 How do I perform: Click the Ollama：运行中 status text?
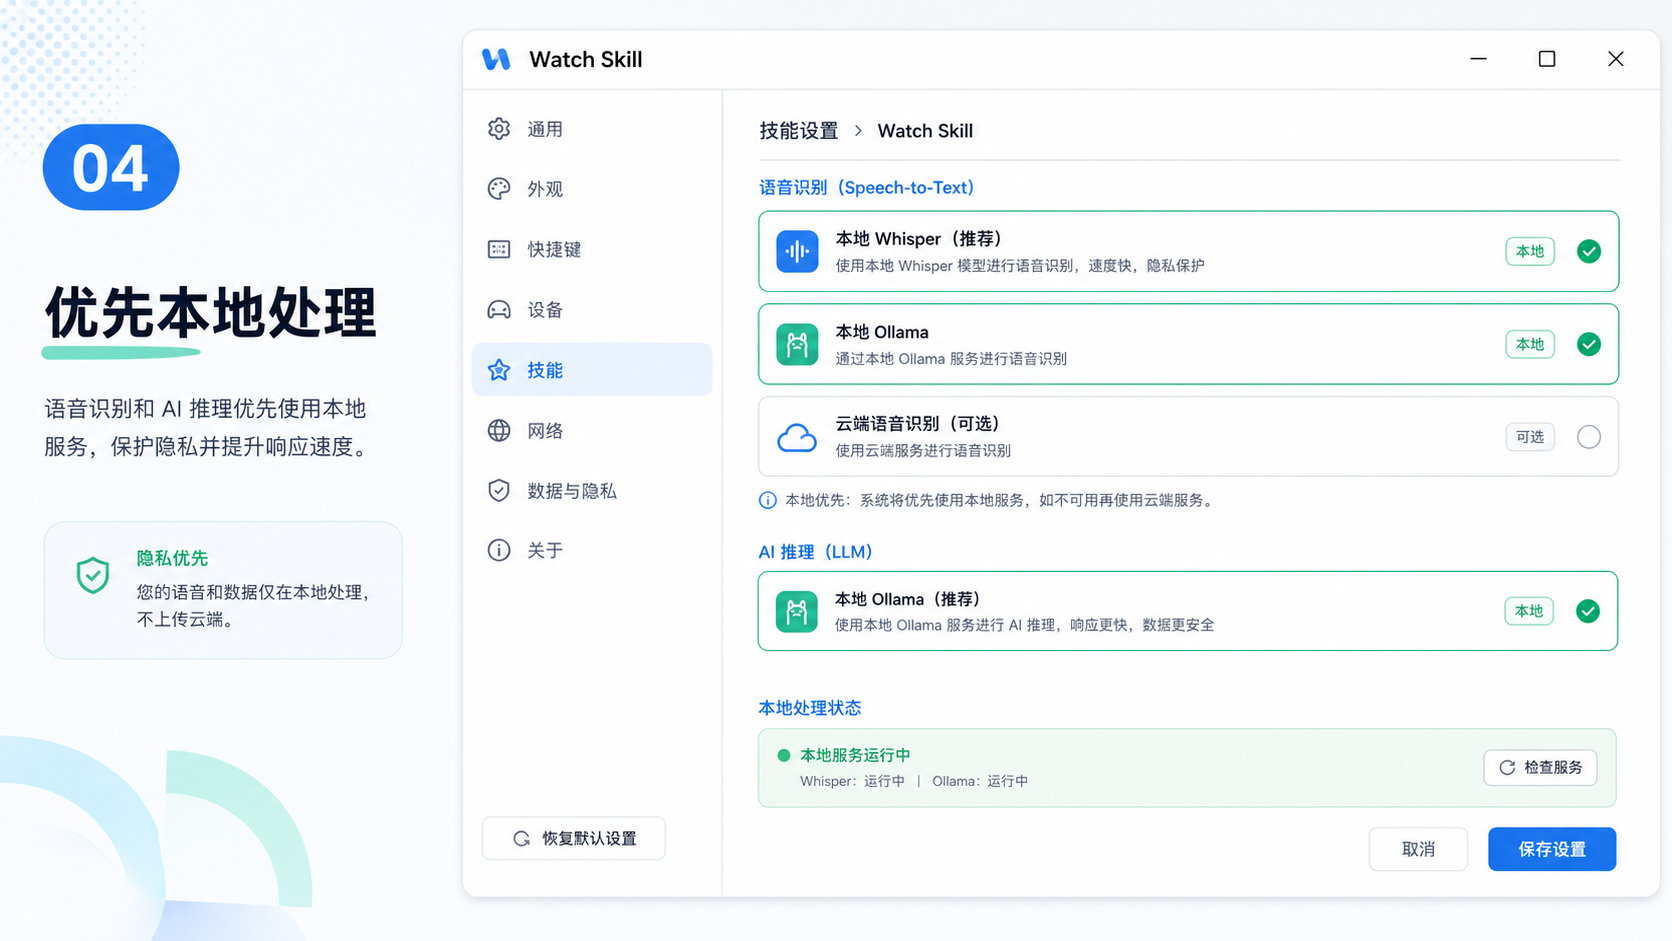pos(980,781)
